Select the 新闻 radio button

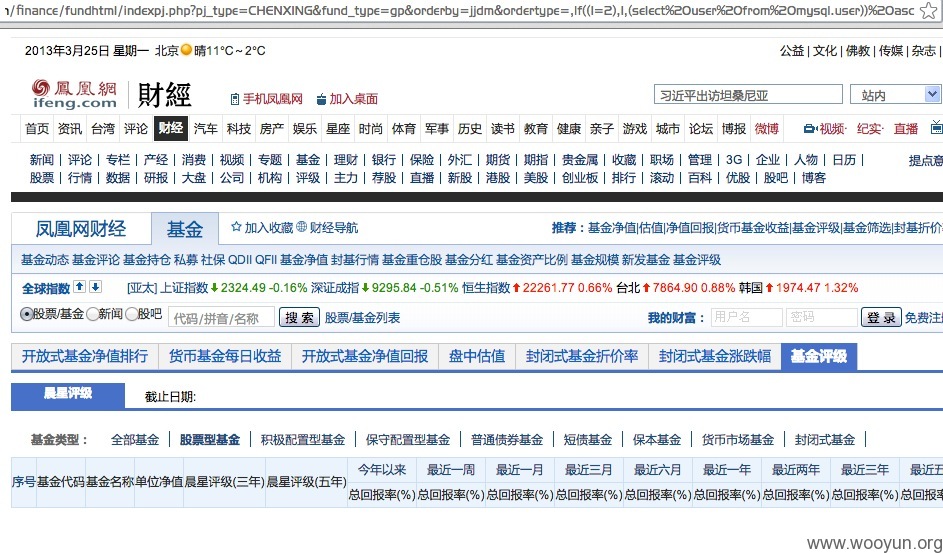[x=92, y=314]
